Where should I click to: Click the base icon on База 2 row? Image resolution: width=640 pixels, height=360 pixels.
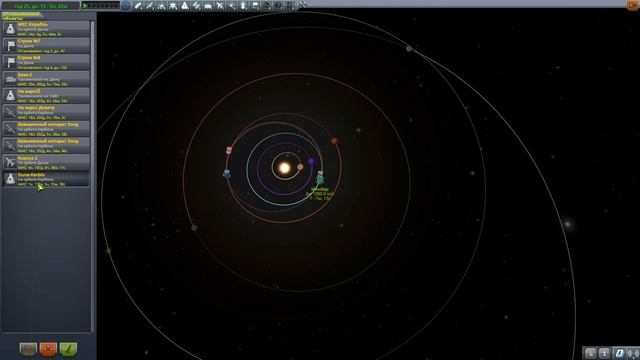coord(10,79)
